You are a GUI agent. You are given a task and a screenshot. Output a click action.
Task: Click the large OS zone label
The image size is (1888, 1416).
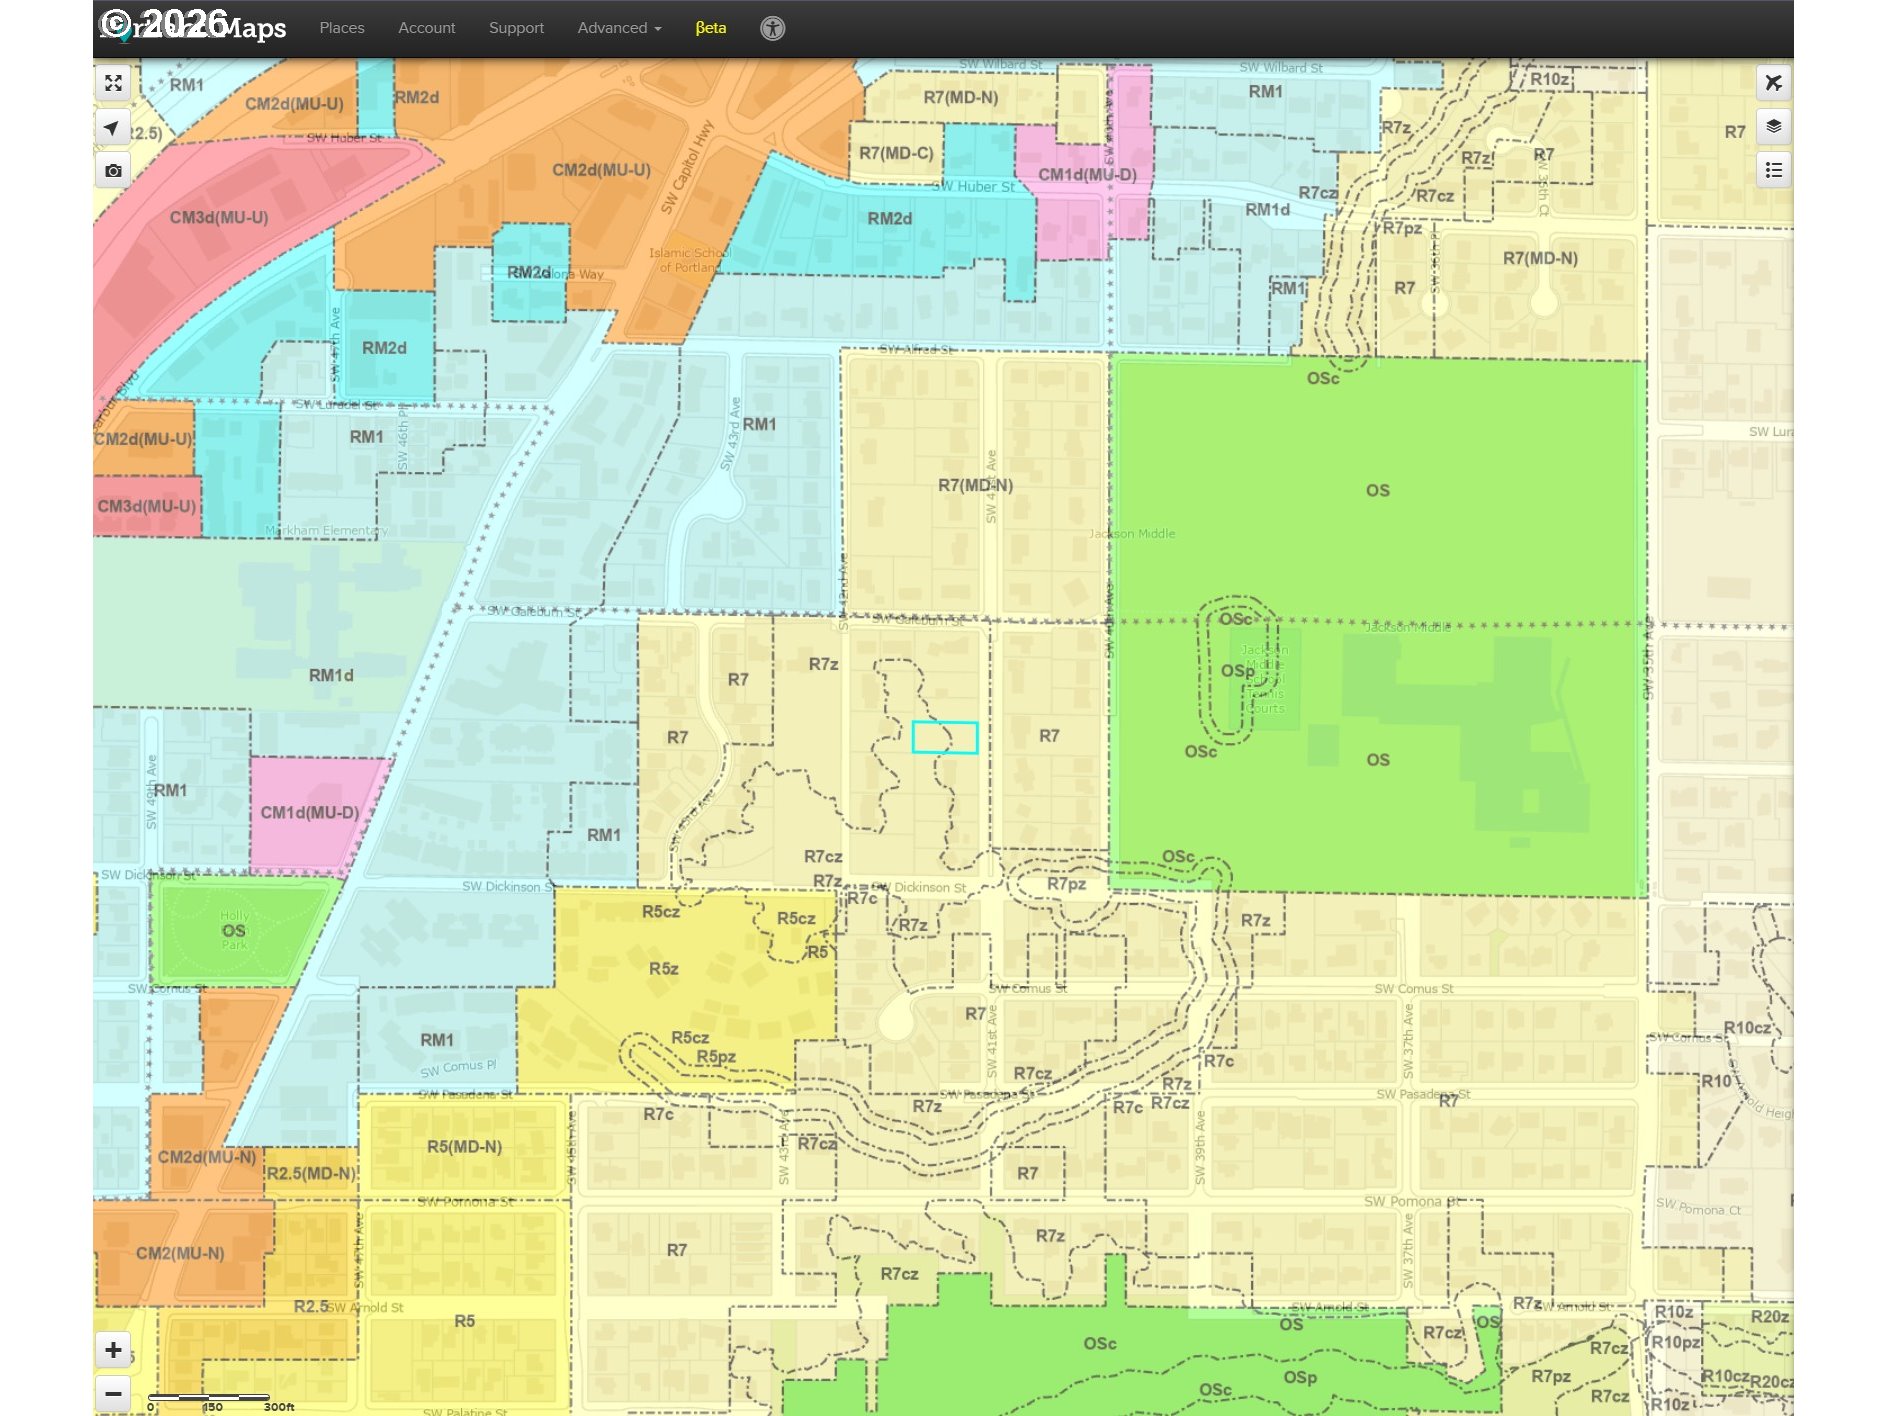tap(1378, 491)
